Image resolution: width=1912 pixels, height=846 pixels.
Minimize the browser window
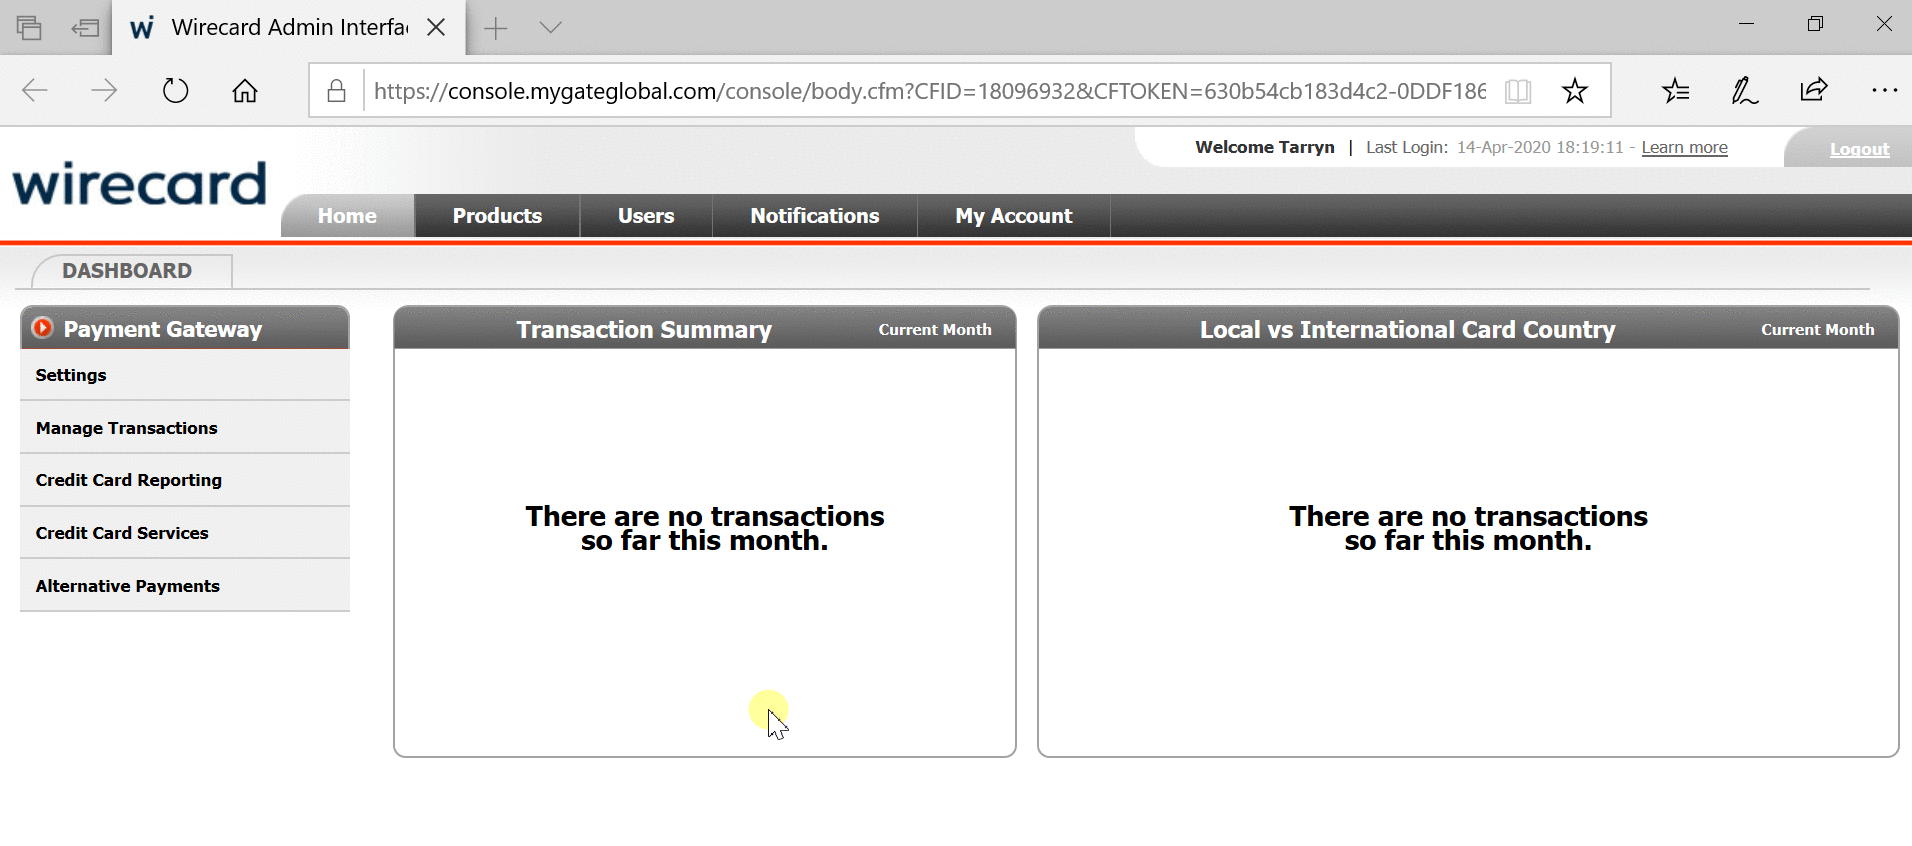[1747, 24]
